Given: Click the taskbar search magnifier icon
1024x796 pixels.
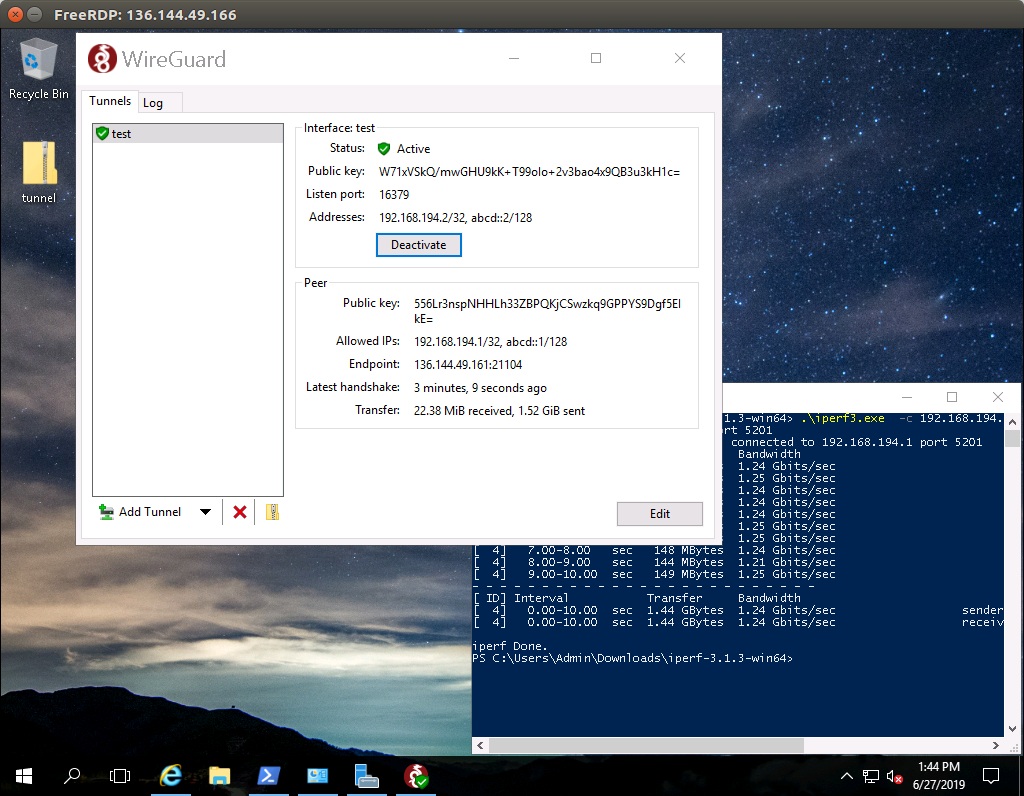Looking at the screenshot, I should pos(72,775).
